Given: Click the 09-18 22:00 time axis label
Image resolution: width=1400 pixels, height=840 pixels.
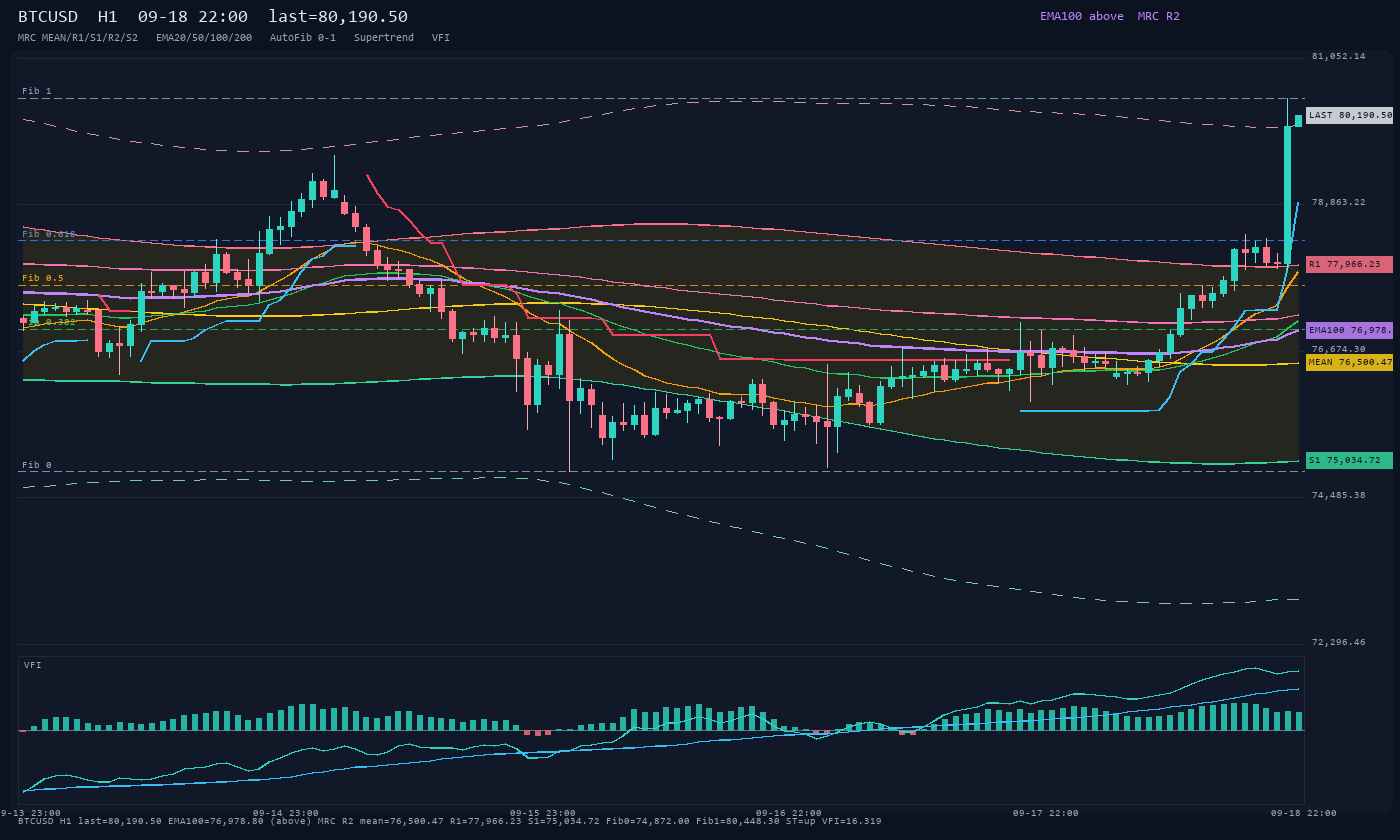Looking at the screenshot, I should pos(1303,813).
